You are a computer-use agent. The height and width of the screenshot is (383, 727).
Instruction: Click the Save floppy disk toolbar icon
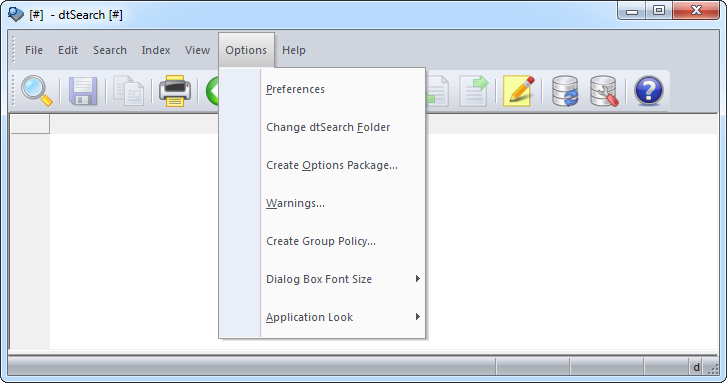(x=83, y=91)
